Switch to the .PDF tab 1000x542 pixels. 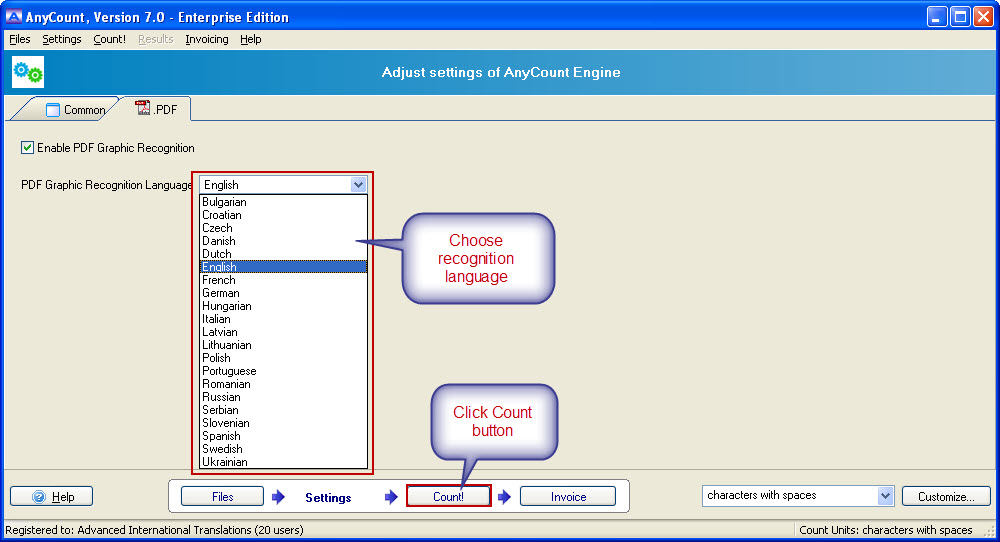click(x=156, y=109)
